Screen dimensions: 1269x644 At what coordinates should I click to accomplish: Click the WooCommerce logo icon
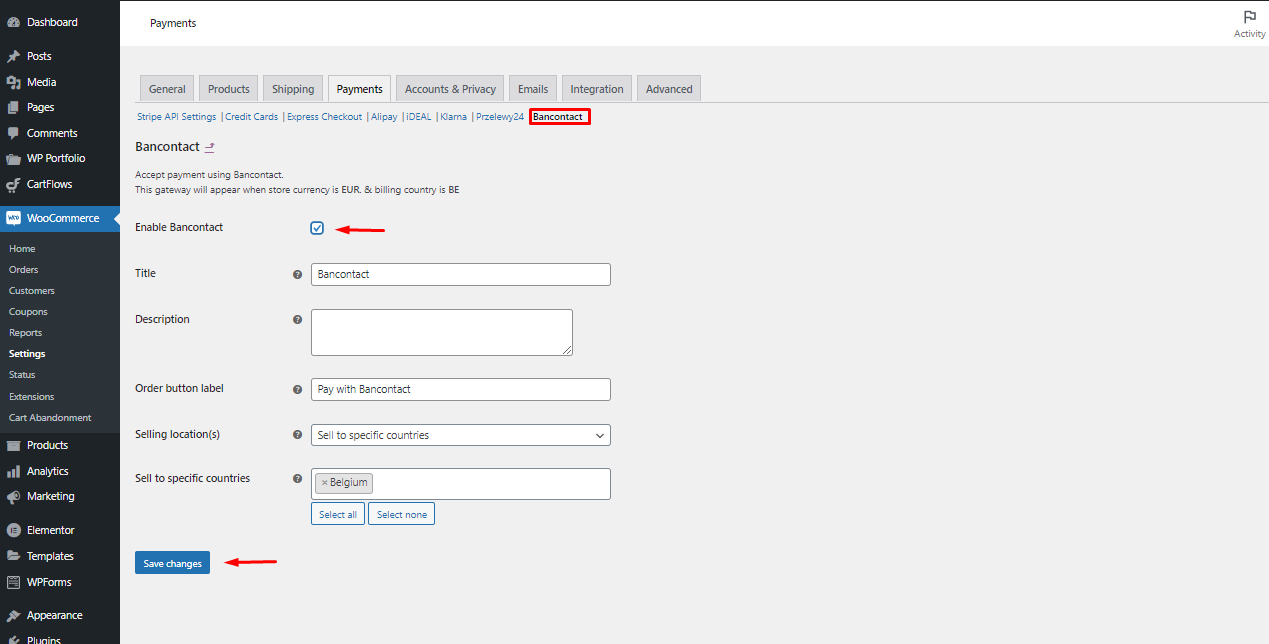[14, 218]
